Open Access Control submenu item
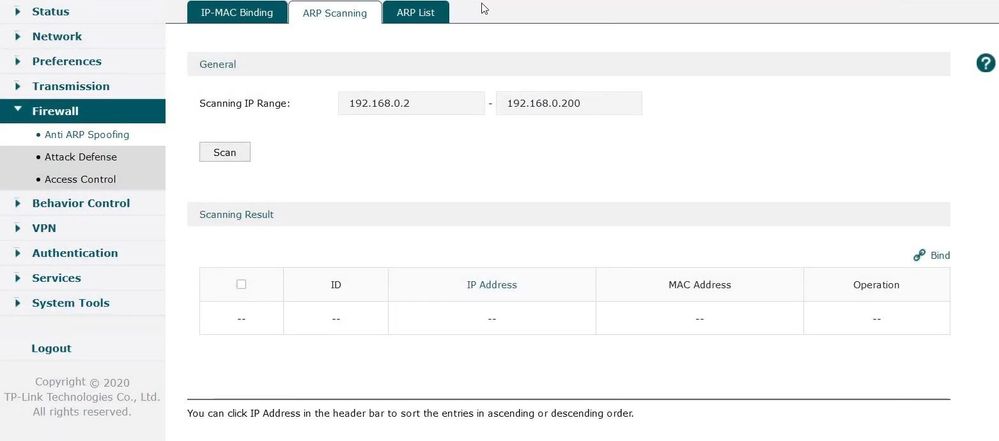The image size is (999, 441). click(x=80, y=179)
